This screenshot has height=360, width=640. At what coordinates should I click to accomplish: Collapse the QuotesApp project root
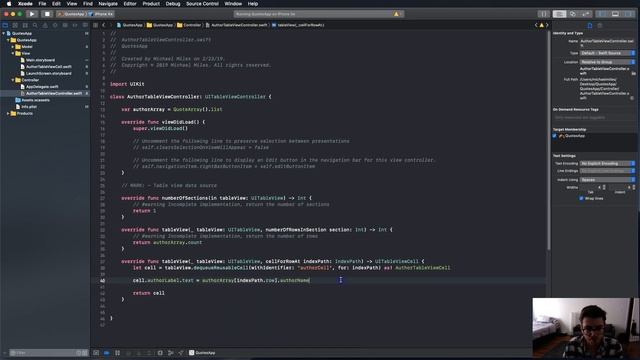coord(4,33)
